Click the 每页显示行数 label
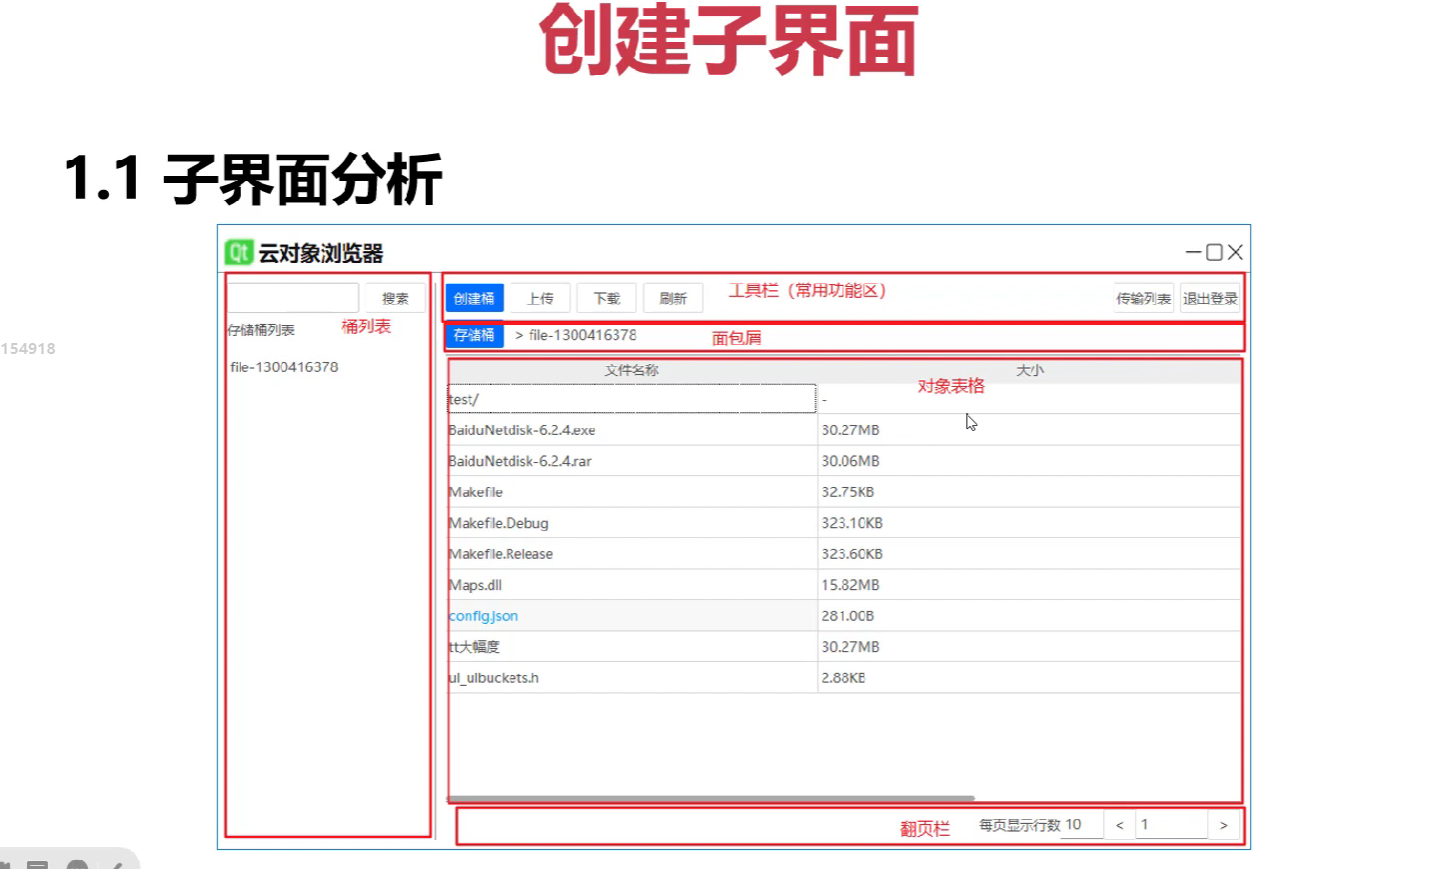The width and height of the screenshot is (1441, 869). (1020, 825)
